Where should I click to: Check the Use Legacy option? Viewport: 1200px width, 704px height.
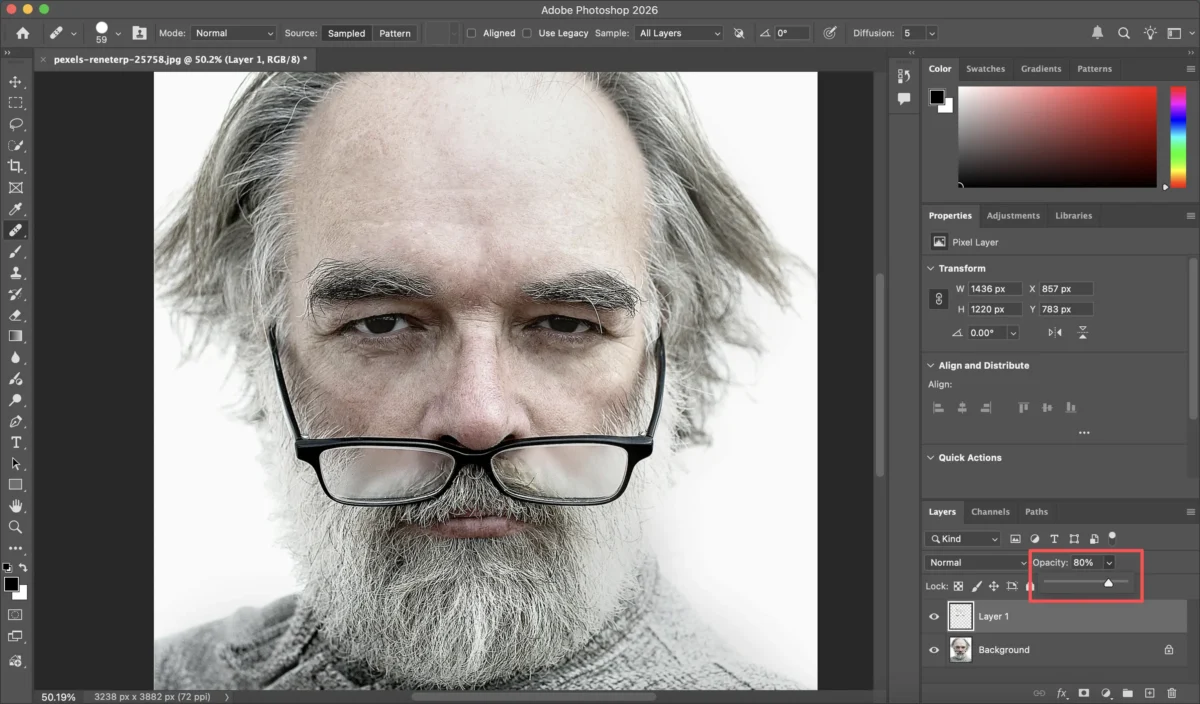click(528, 32)
